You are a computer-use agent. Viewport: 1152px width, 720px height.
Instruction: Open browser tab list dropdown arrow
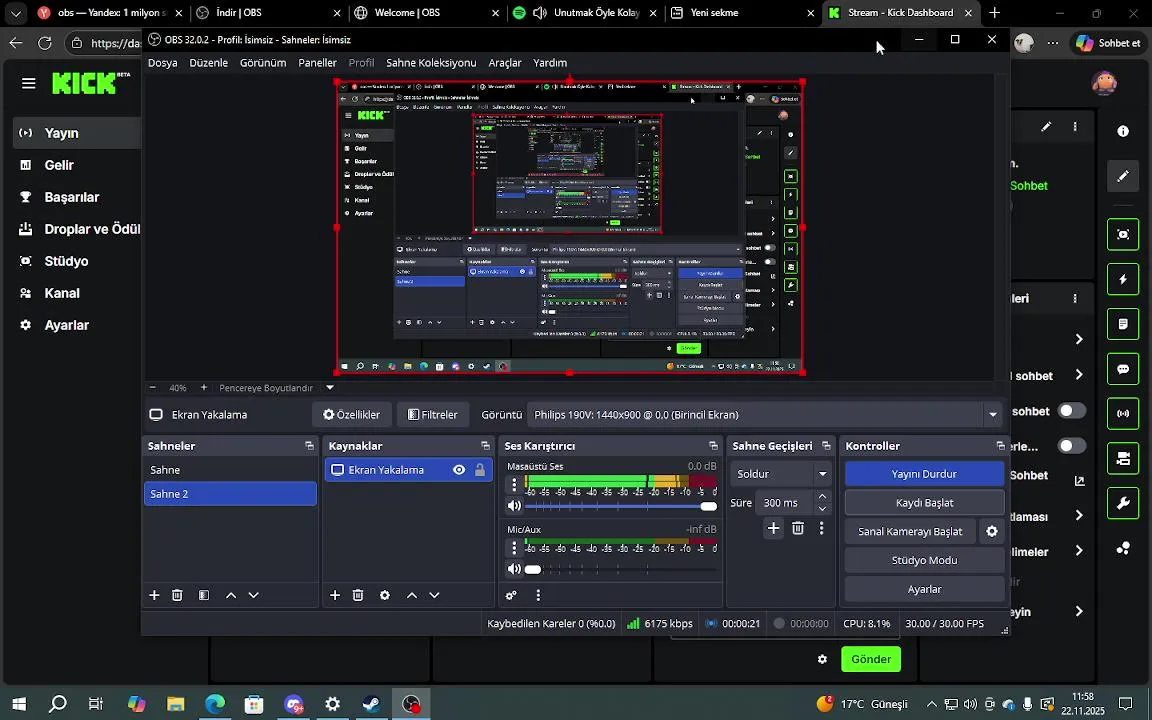(16, 12)
